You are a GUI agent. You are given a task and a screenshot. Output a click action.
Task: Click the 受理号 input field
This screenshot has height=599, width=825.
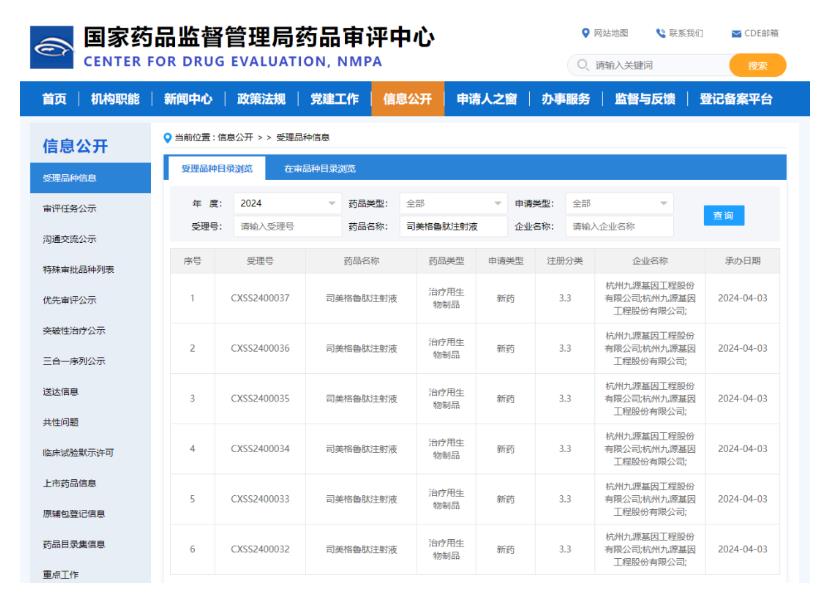point(286,226)
